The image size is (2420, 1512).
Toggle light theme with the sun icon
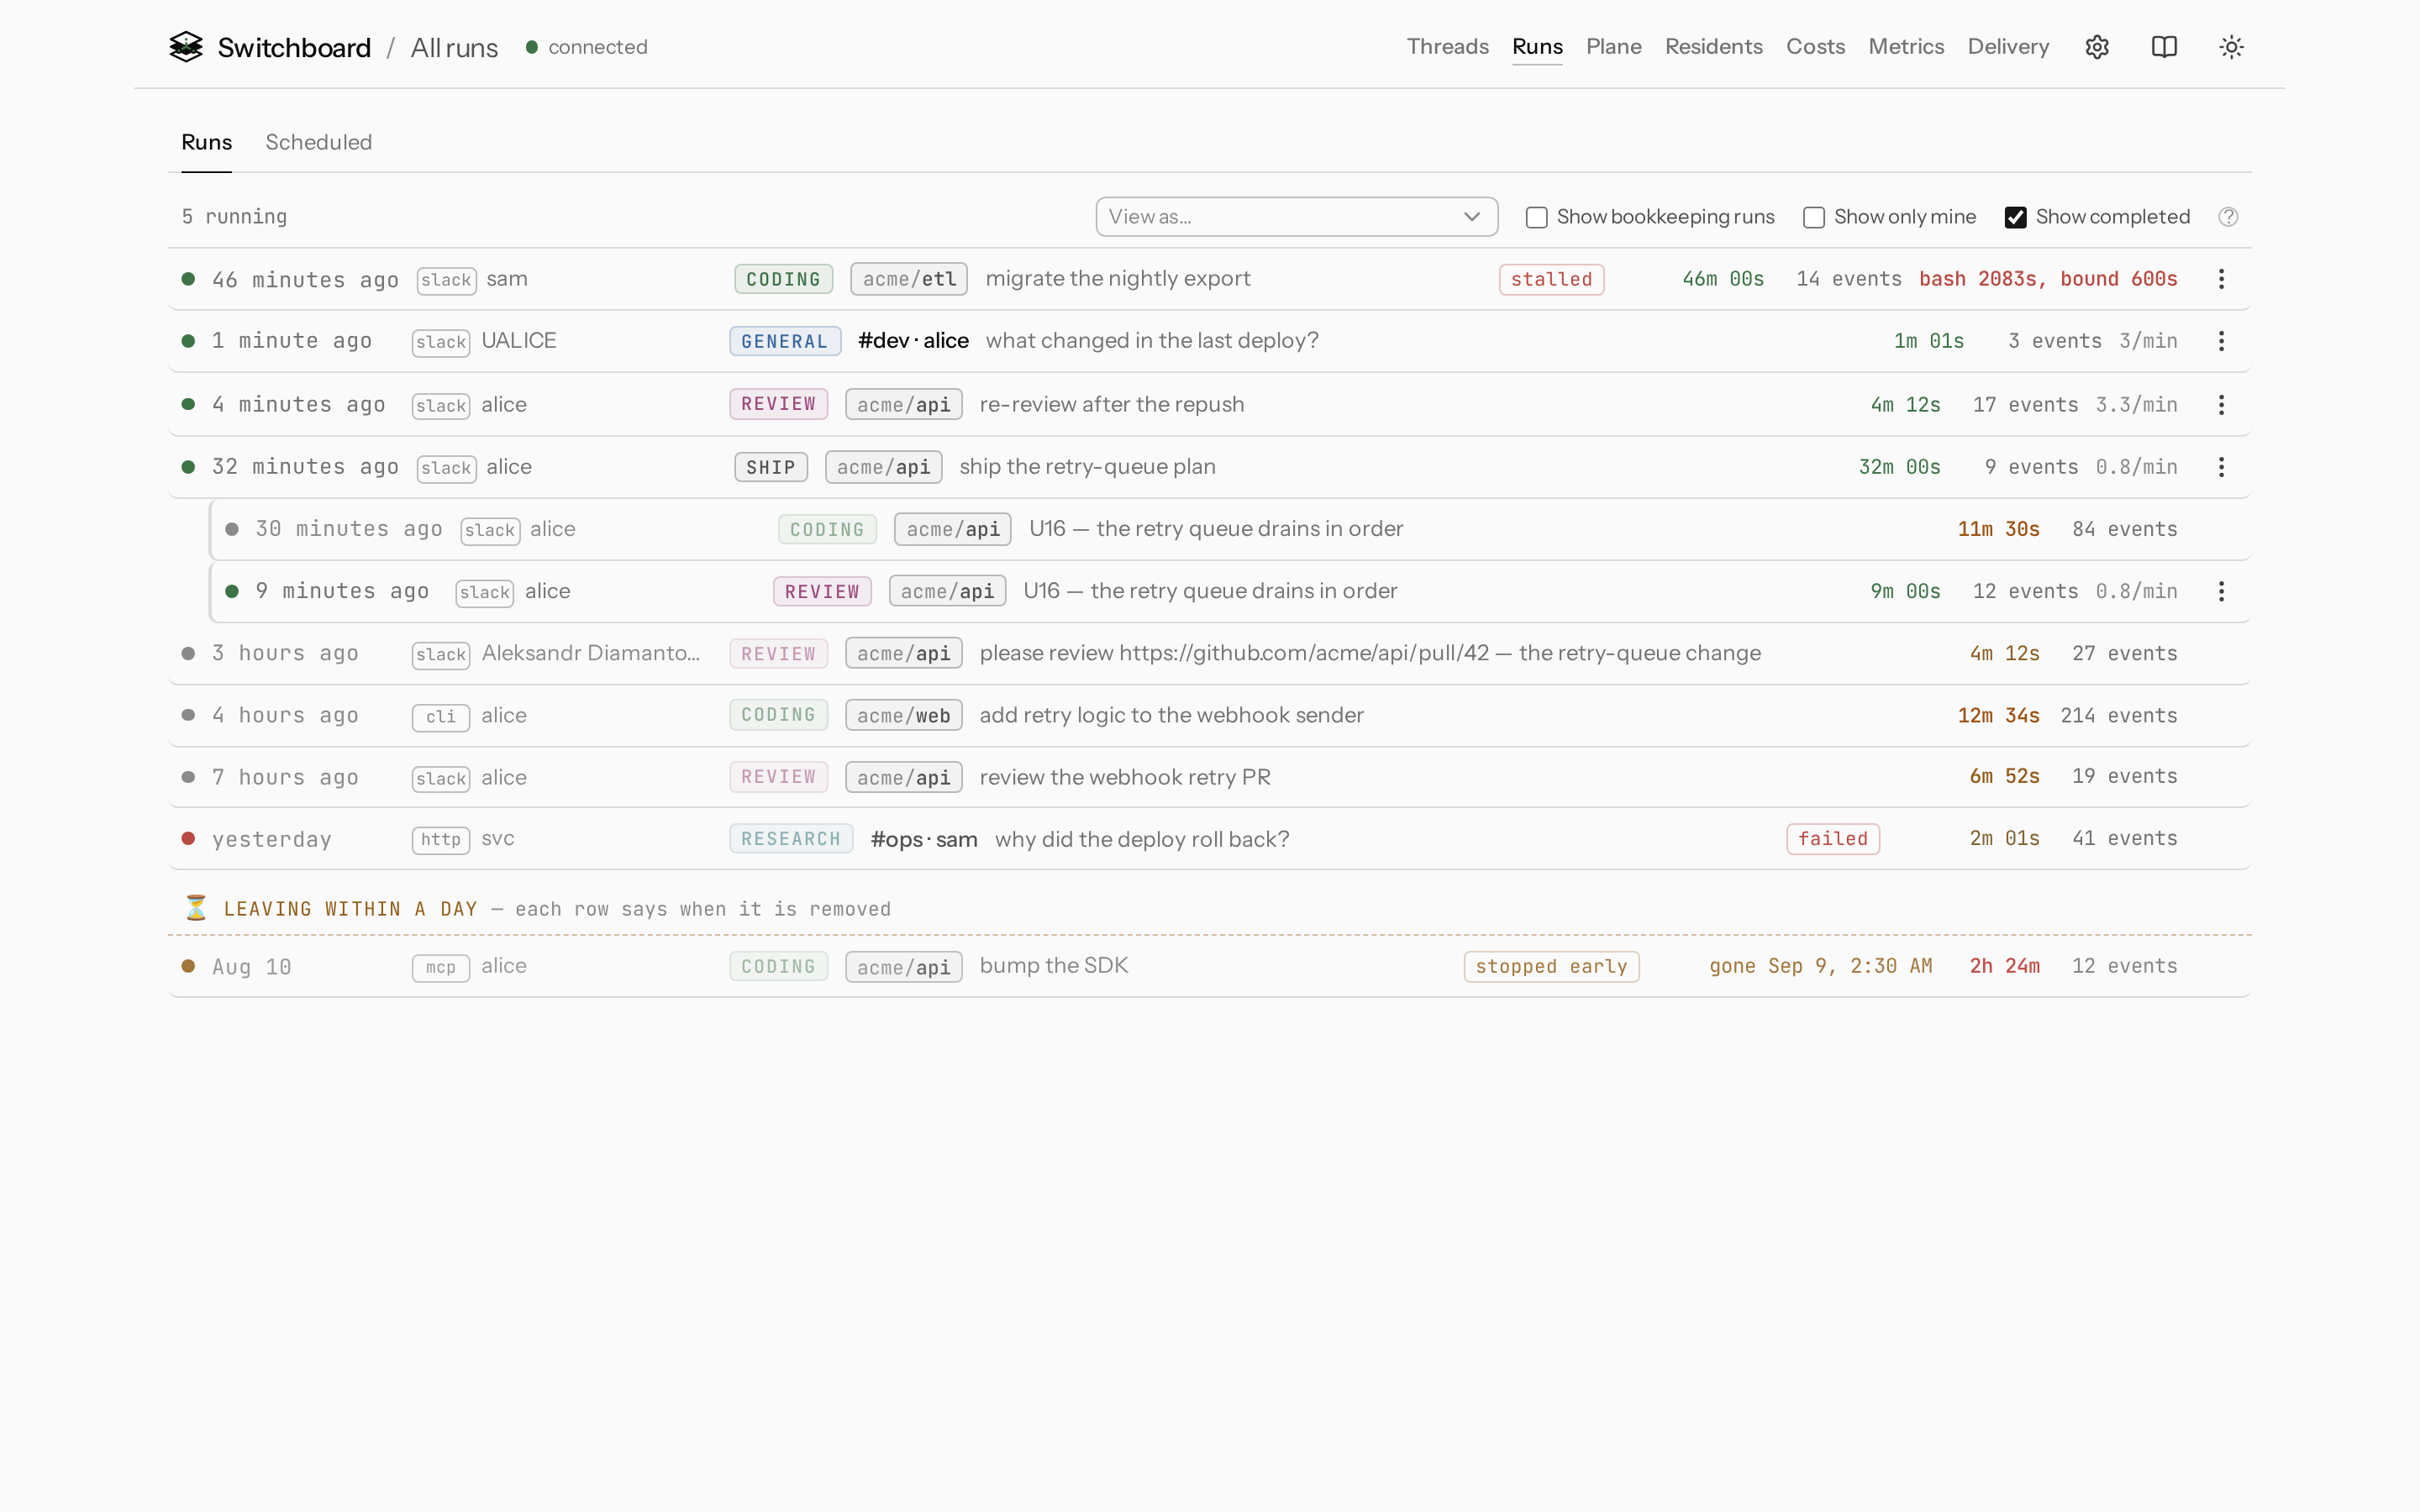click(2231, 47)
